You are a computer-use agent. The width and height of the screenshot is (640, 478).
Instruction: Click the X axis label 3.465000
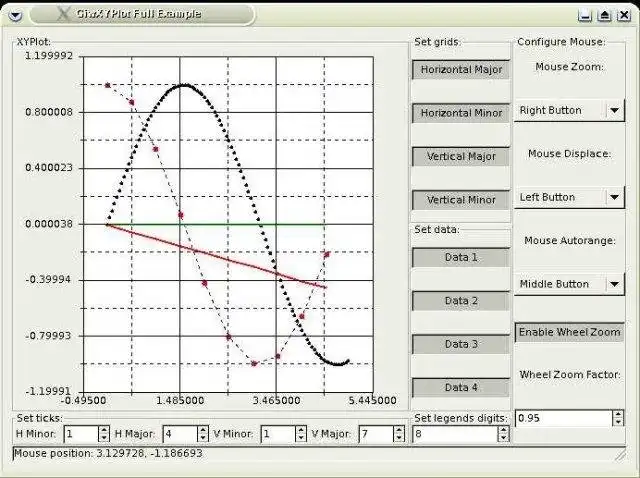click(276, 400)
